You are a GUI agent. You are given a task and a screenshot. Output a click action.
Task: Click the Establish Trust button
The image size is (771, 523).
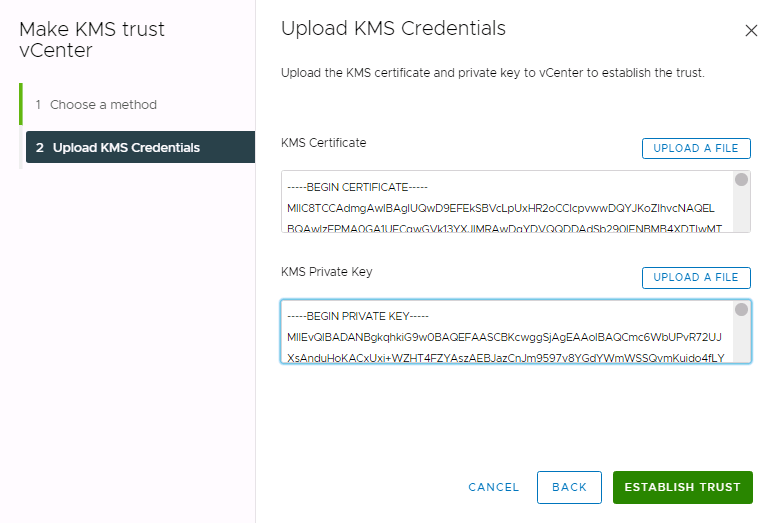coord(682,487)
